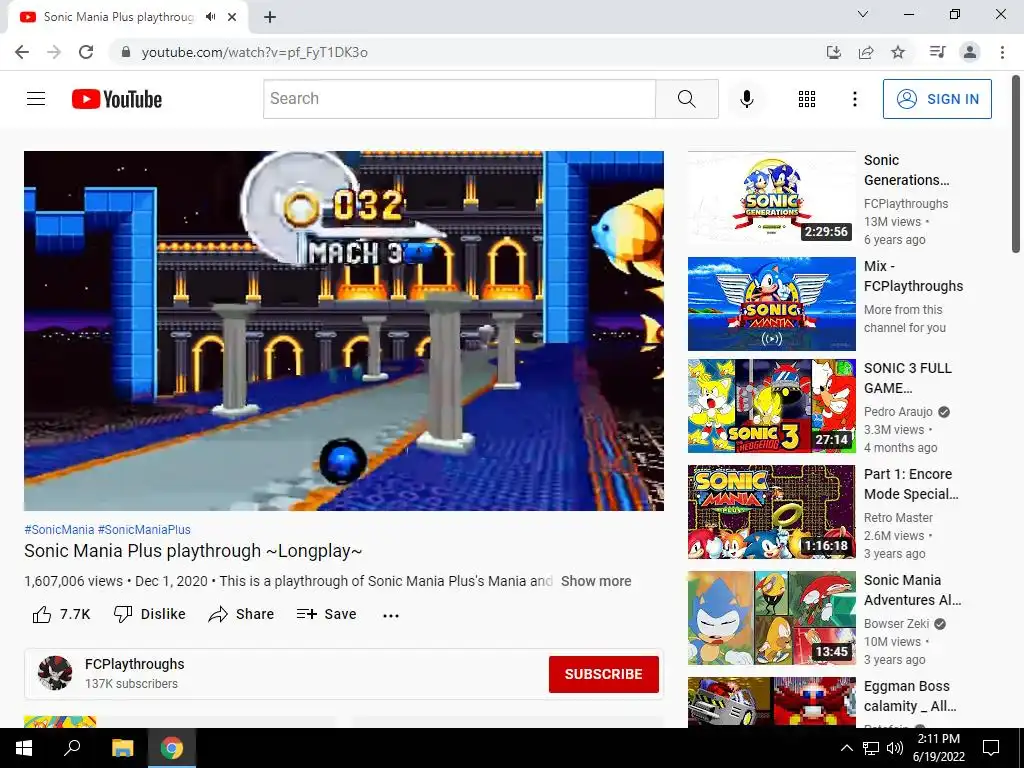The image size is (1024, 768).
Task: Expand the Chrome tab search chevron
Action: 862,14
